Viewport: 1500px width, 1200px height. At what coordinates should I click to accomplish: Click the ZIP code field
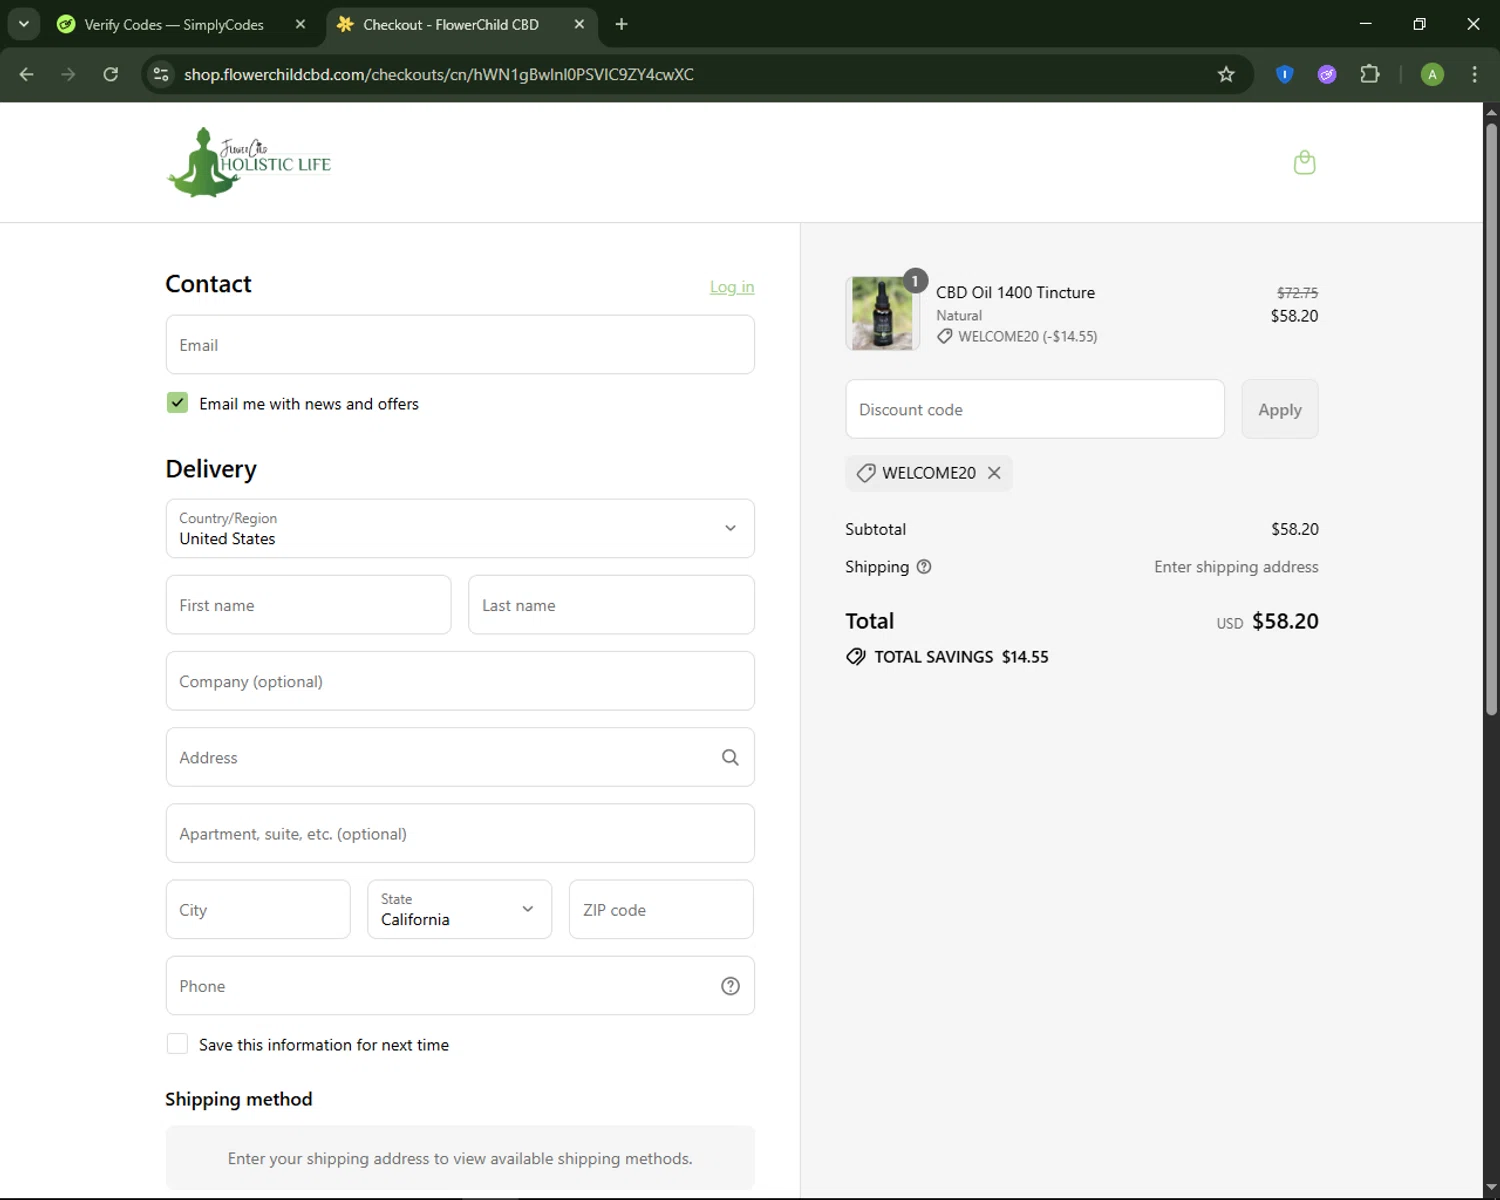pos(661,910)
